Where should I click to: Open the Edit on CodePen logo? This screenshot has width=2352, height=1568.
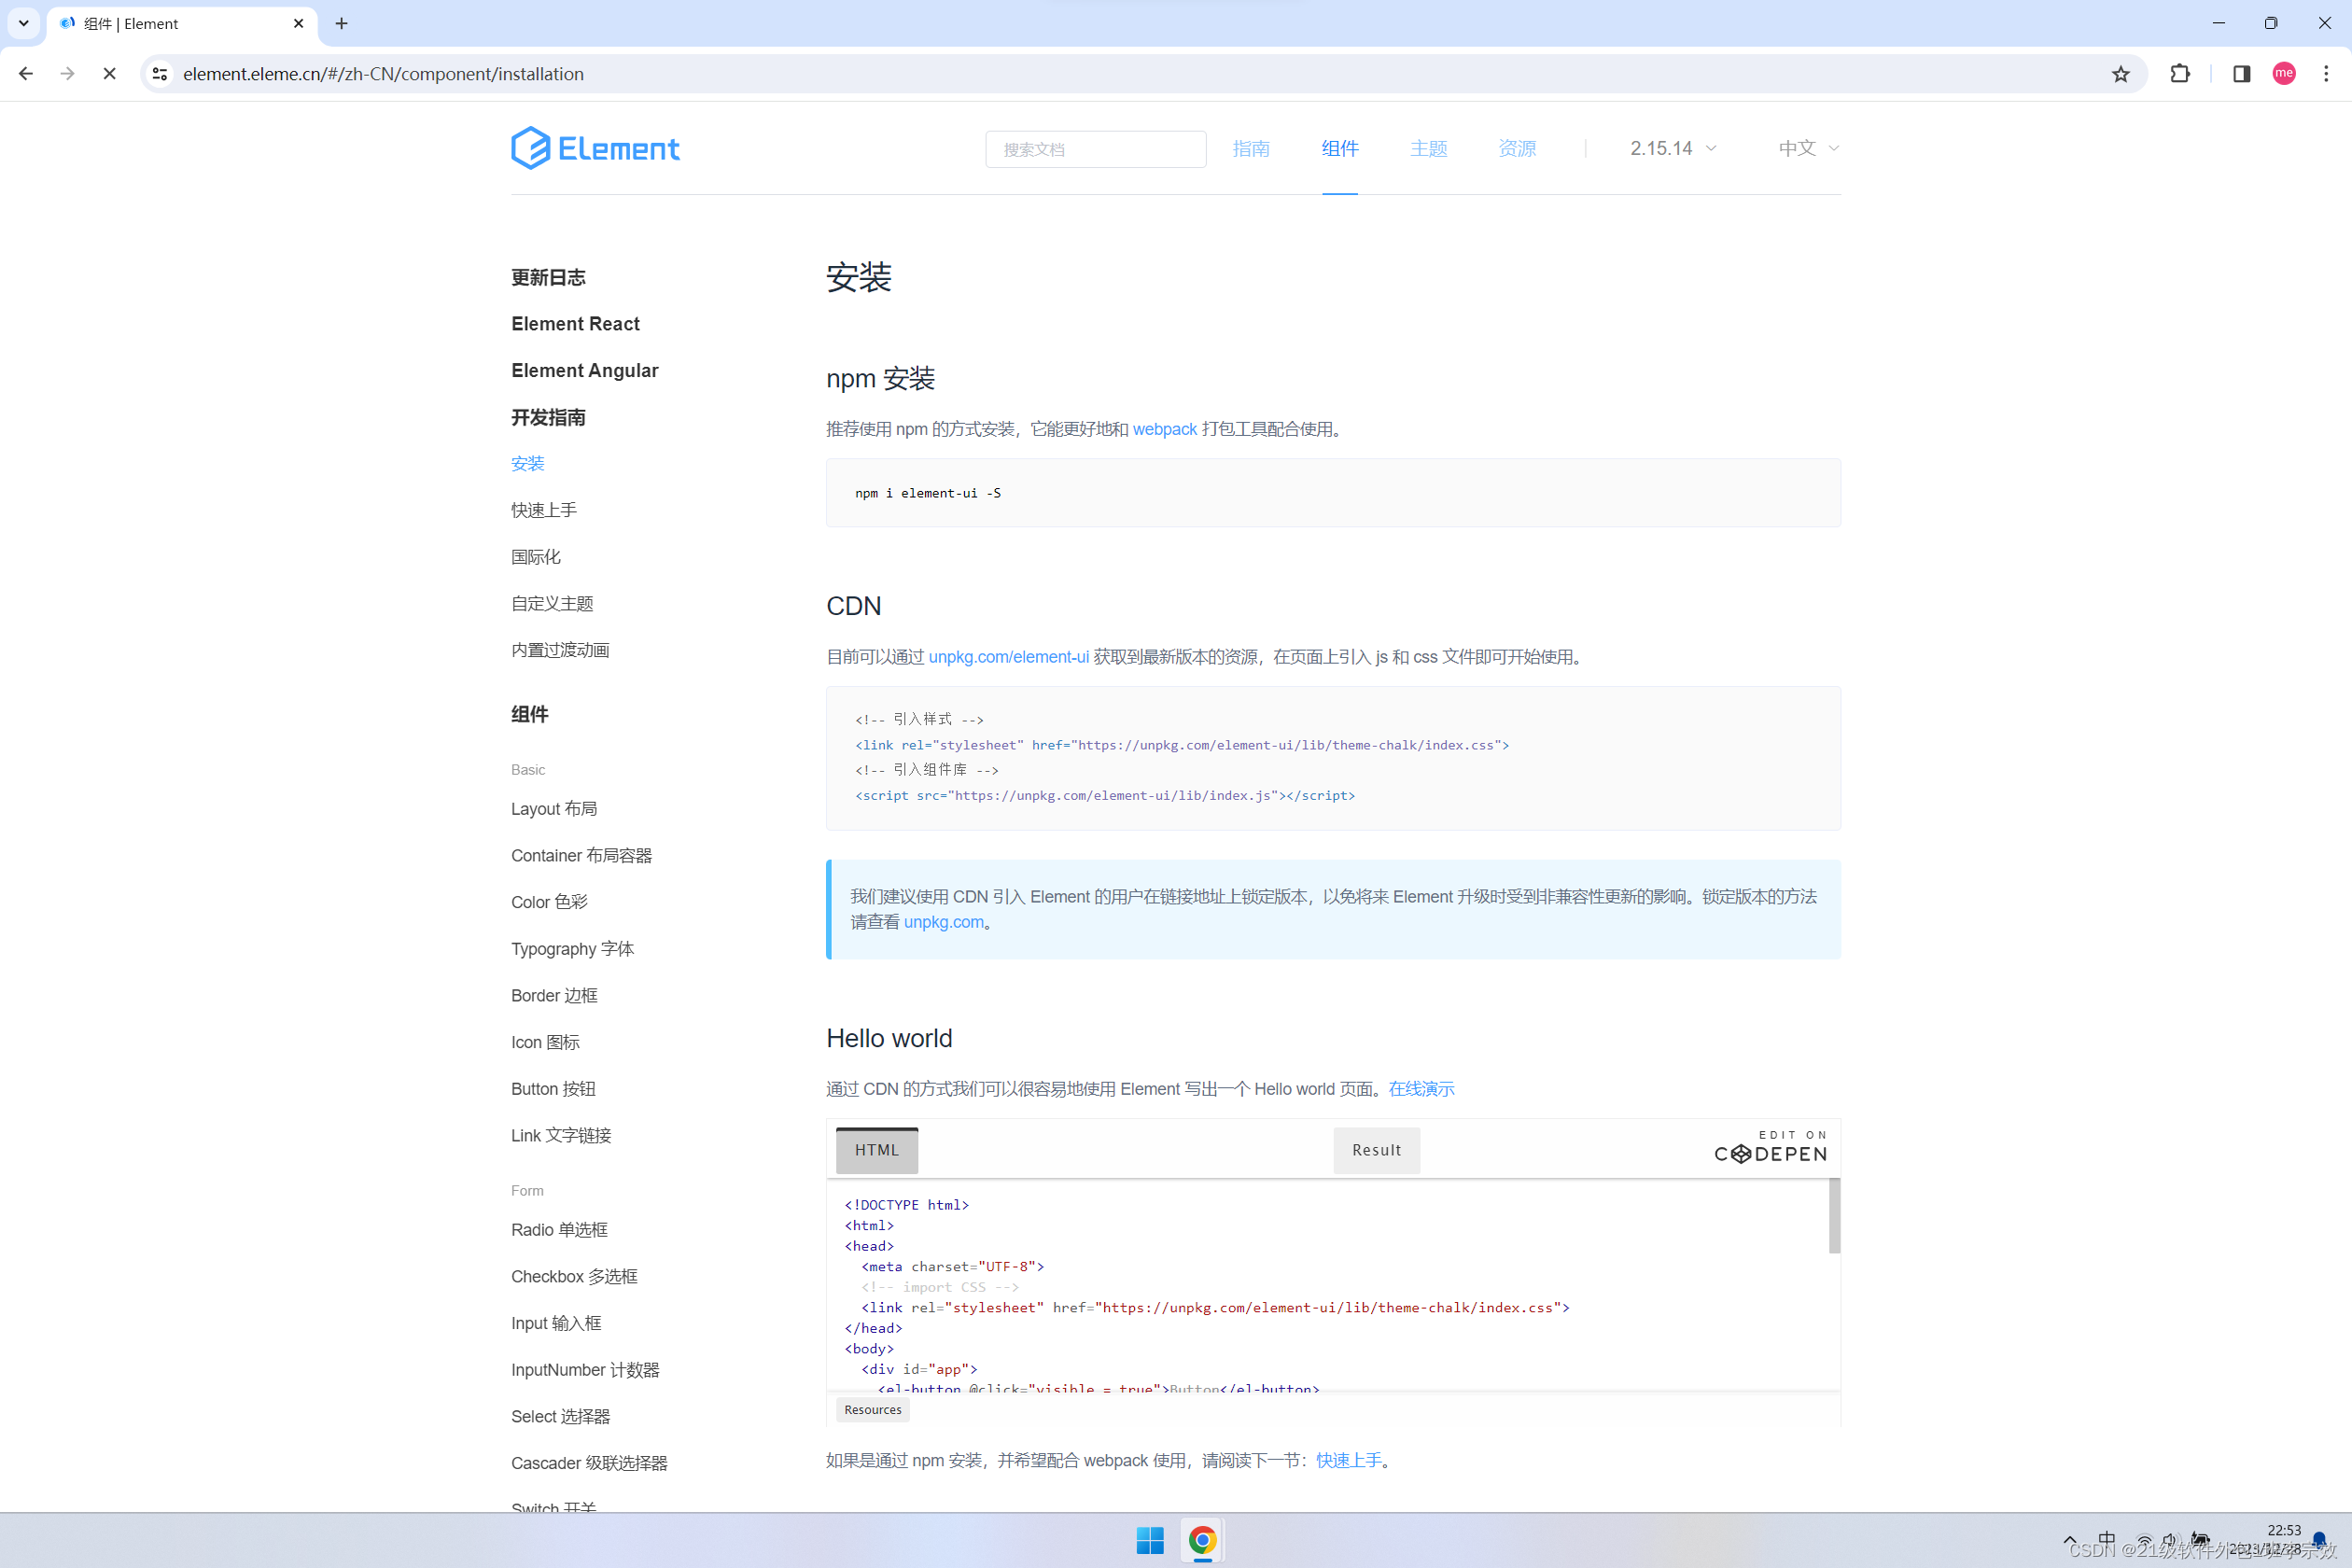1771,1148
